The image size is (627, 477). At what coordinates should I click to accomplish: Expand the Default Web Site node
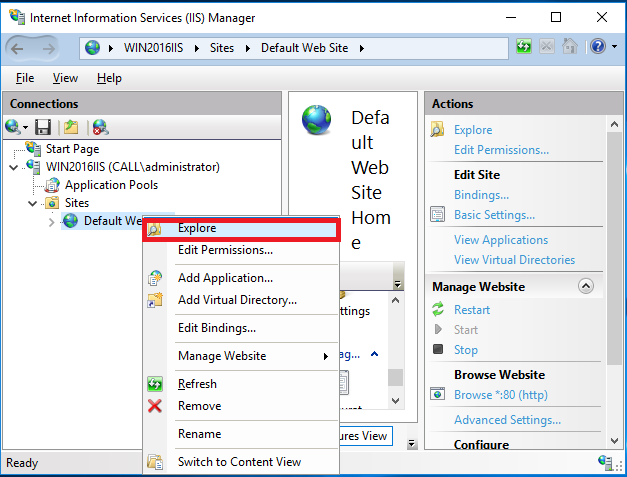pos(51,222)
